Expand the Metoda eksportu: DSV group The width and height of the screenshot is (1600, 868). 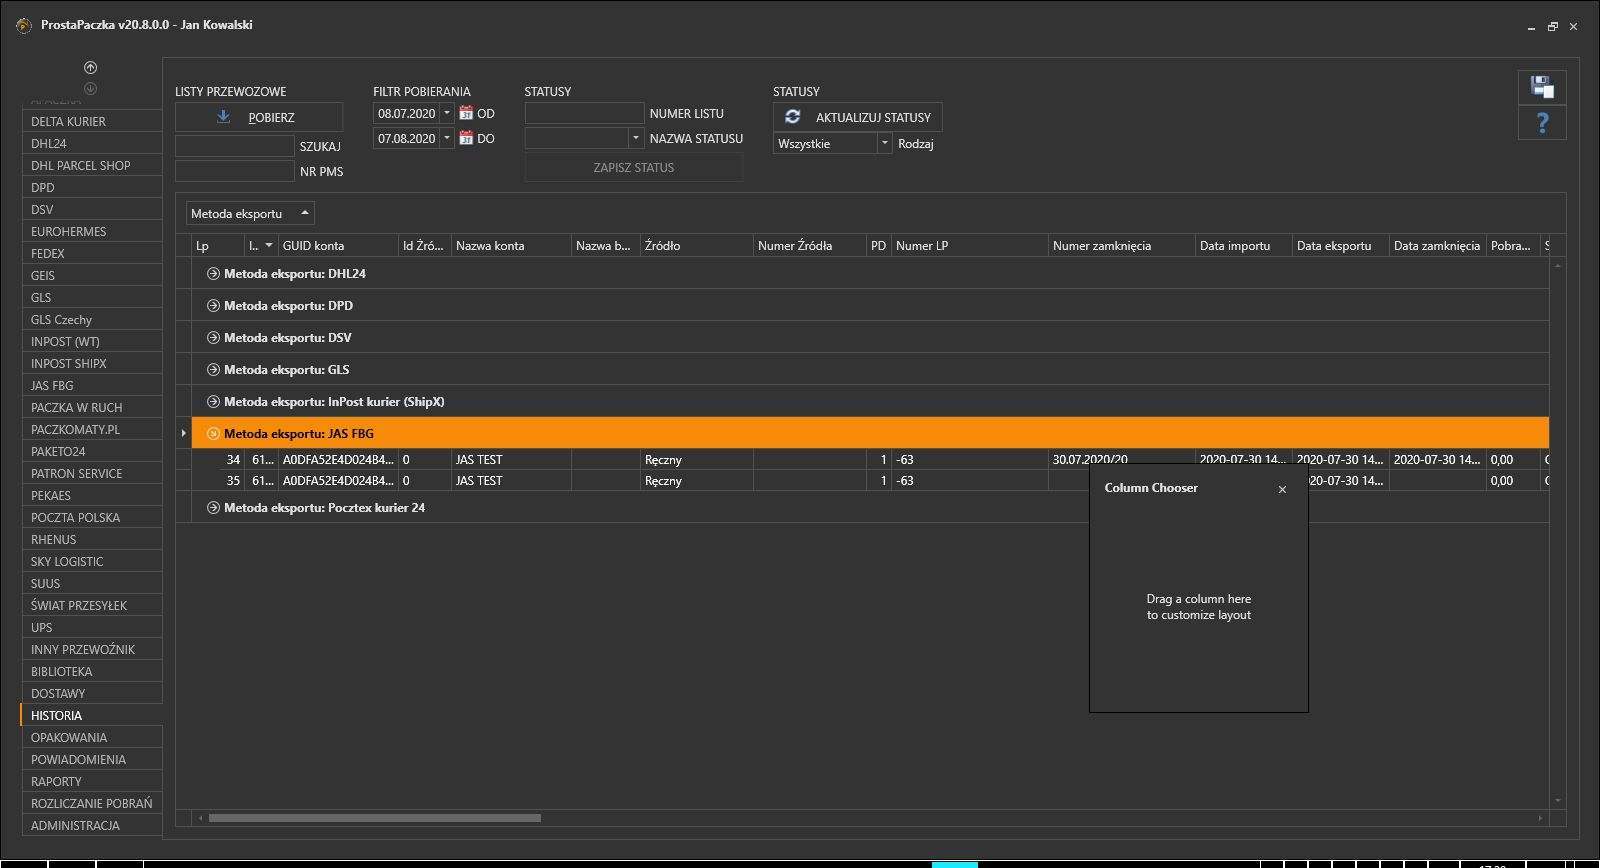tap(213, 337)
